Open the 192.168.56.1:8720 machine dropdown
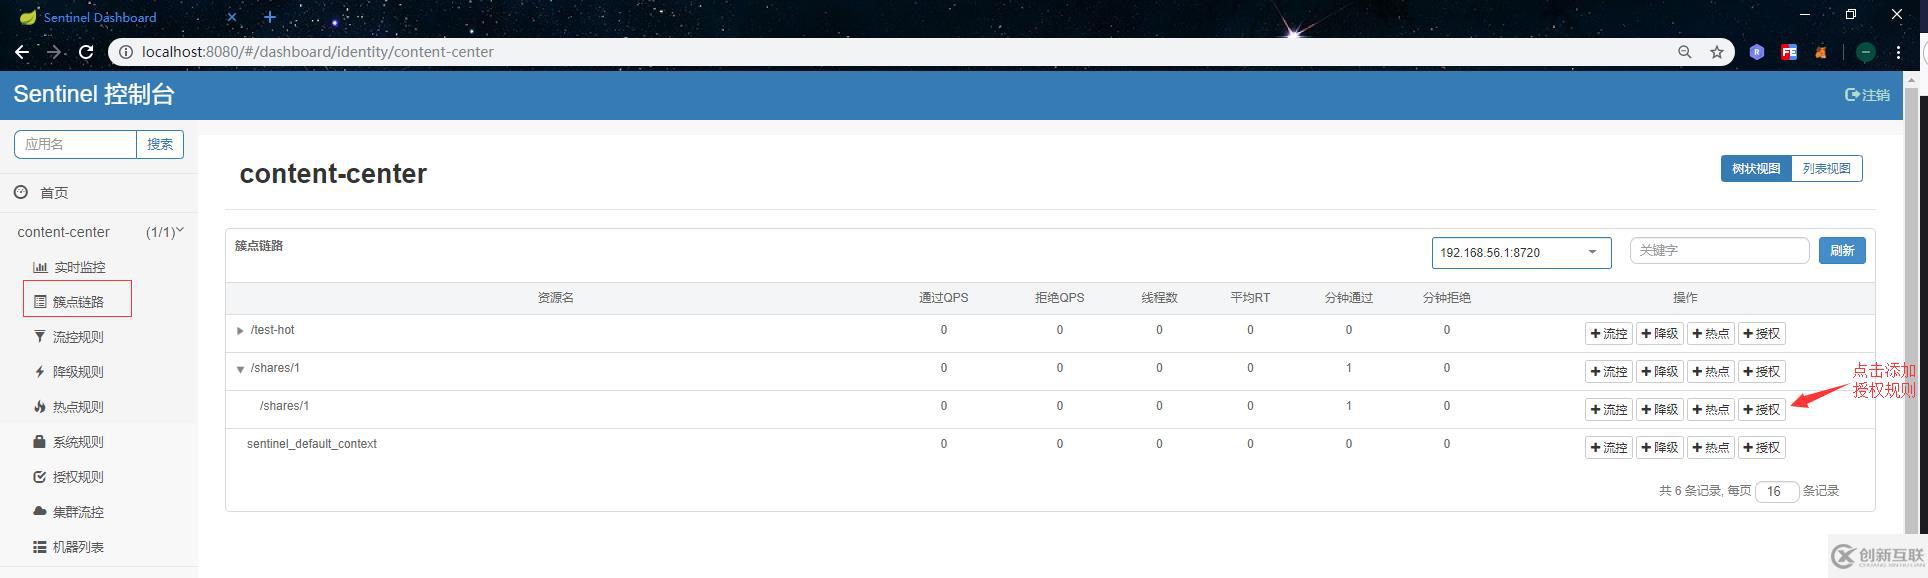 click(1521, 253)
